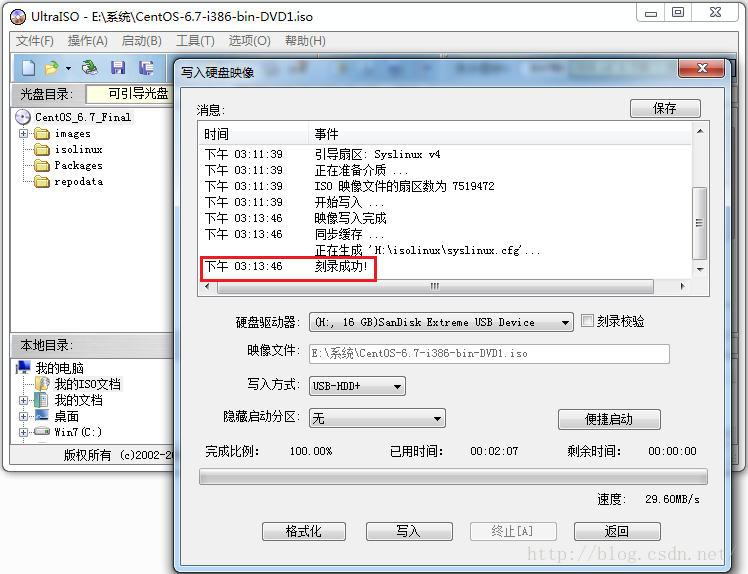Open the 文件(F) menu
Screen dimensions: 748x574
[x=34, y=41]
